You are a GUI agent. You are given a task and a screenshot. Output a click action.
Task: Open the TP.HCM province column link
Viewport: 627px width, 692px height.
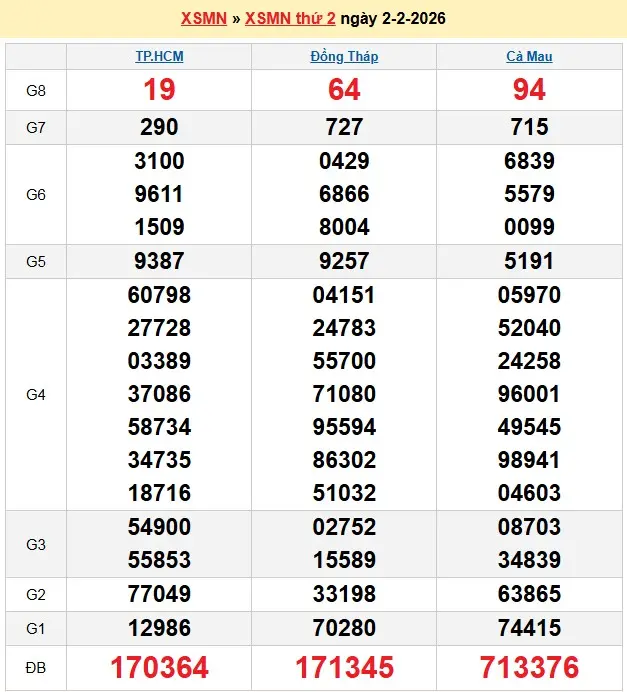[159, 57]
